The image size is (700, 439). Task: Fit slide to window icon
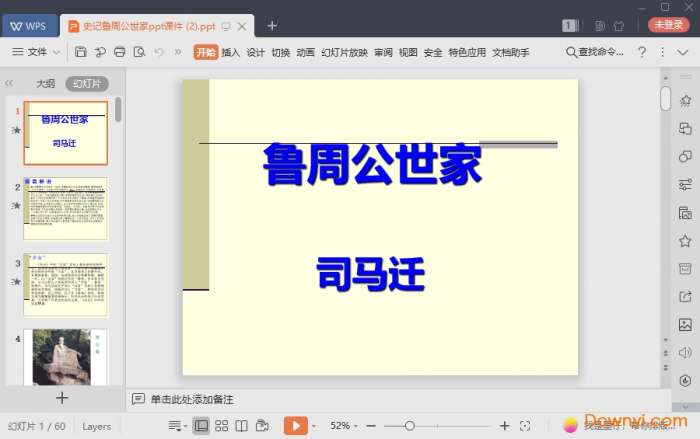click(x=525, y=426)
